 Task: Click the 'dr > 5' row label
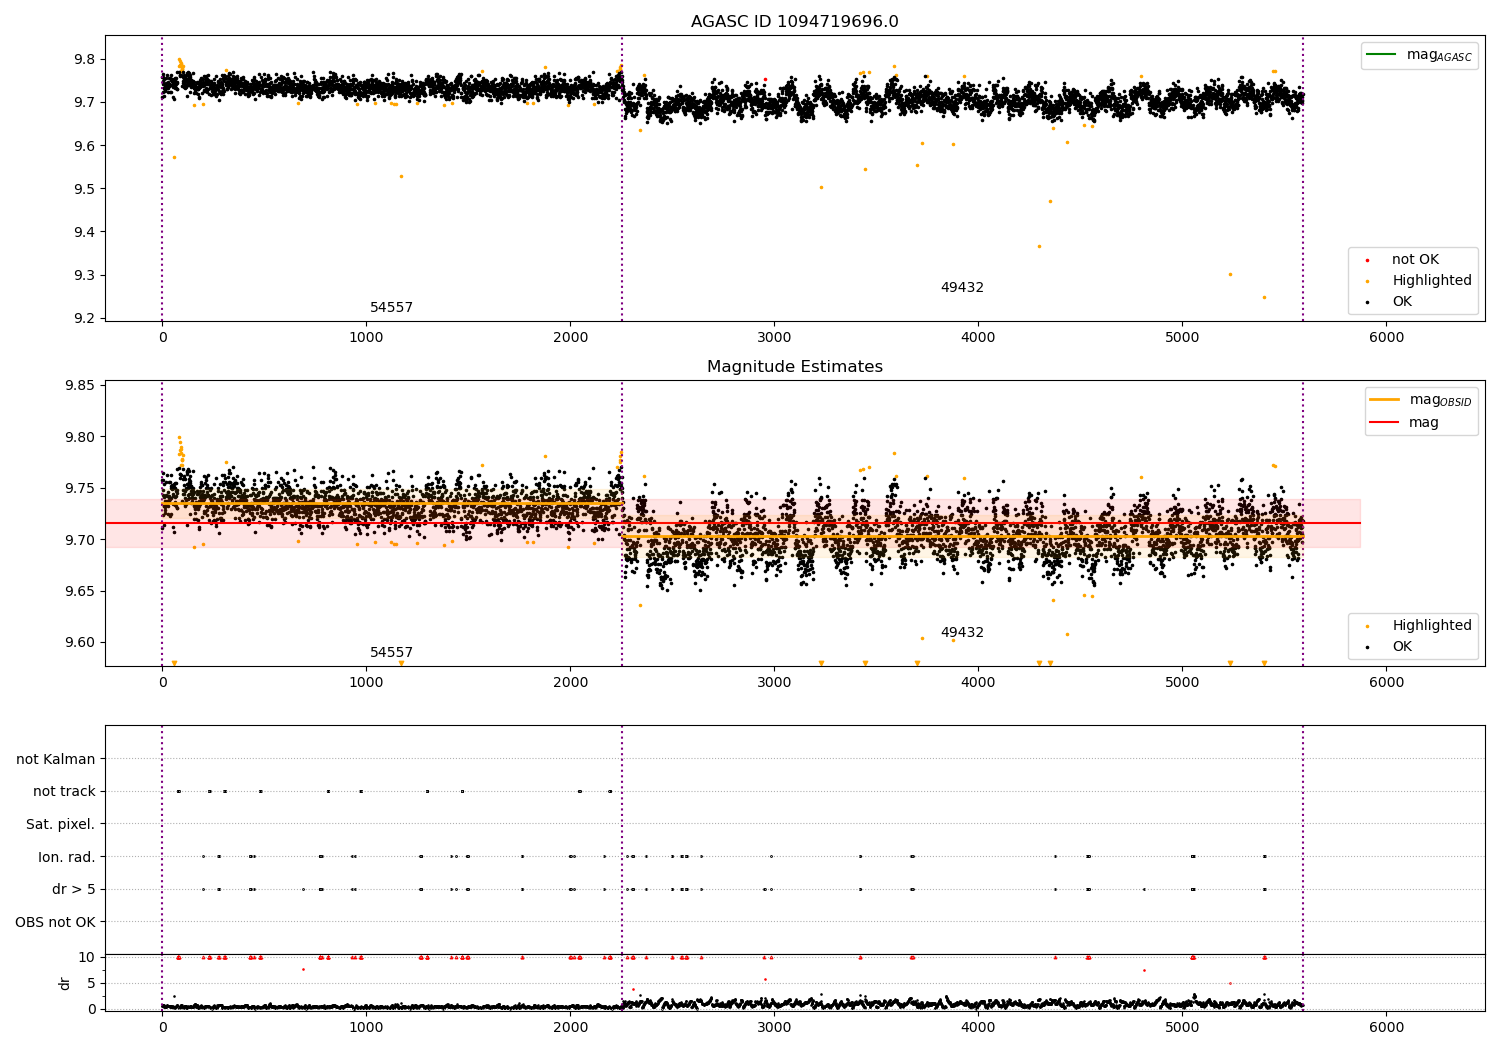pyautogui.click(x=74, y=890)
